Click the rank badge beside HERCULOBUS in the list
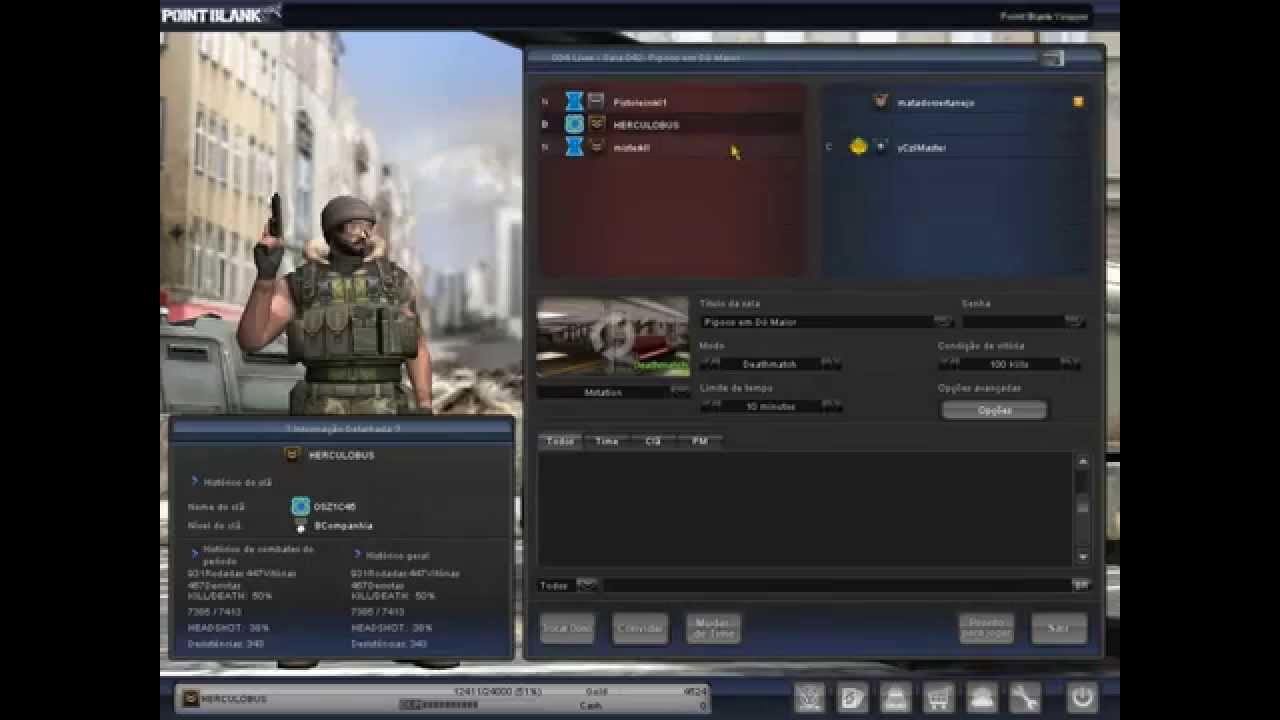Image resolution: width=1280 pixels, height=720 pixels. [x=596, y=124]
